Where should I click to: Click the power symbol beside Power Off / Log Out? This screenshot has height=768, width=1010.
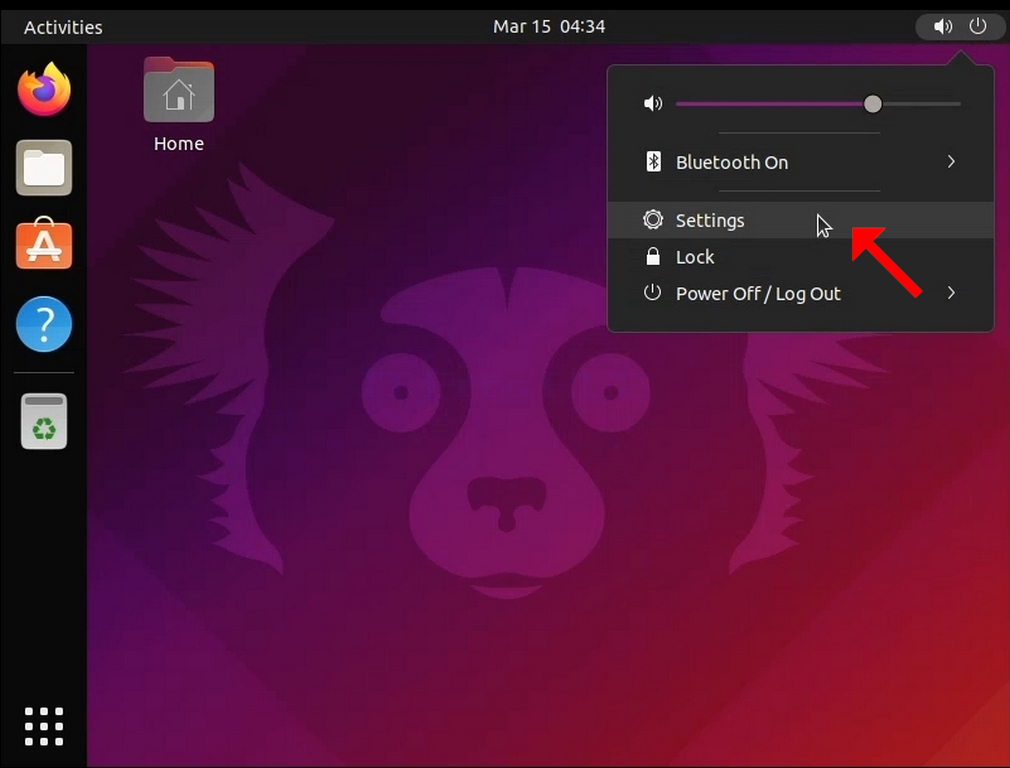(x=653, y=293)
